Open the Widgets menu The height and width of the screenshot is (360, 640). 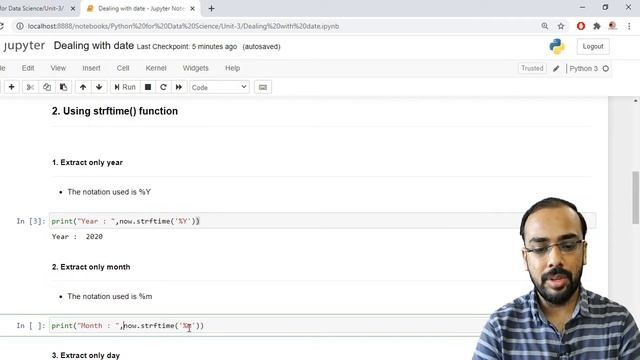(196, 68)
